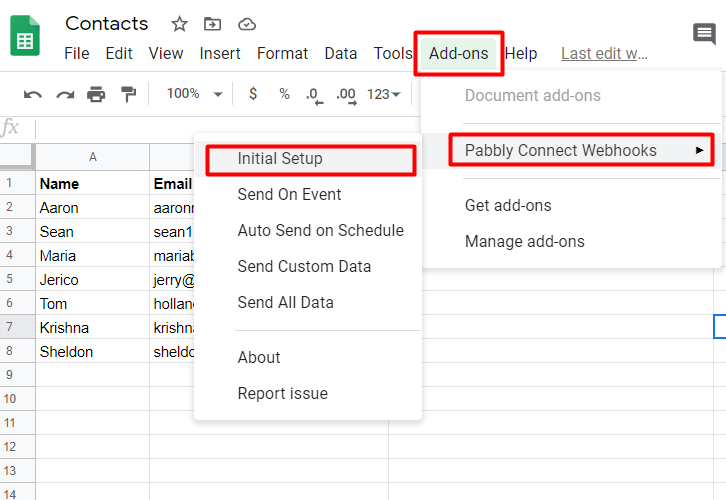The height and width of the screenshot is (500, 726).
Task: Expand Pabbly Connect Webhooks submenu arrow
Action: 699,150
